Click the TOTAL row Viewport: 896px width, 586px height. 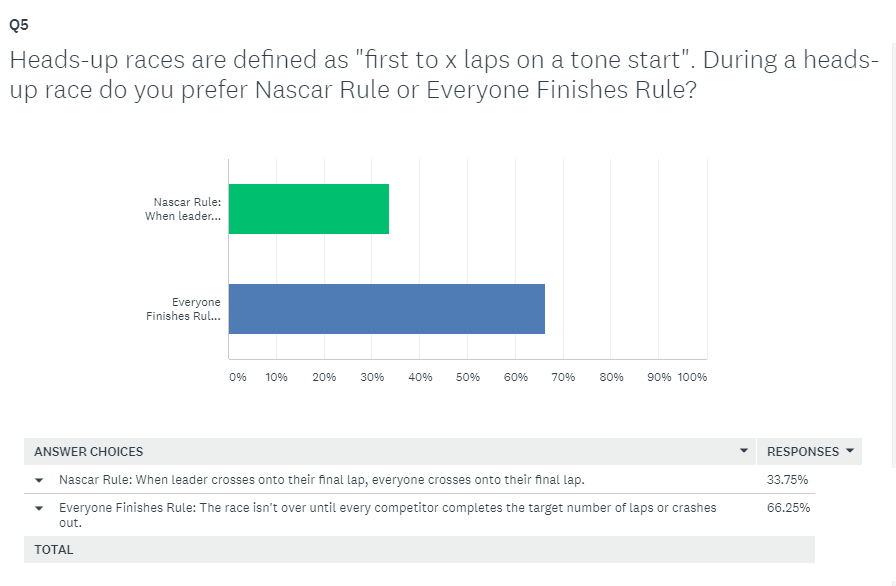click(419, 549)
